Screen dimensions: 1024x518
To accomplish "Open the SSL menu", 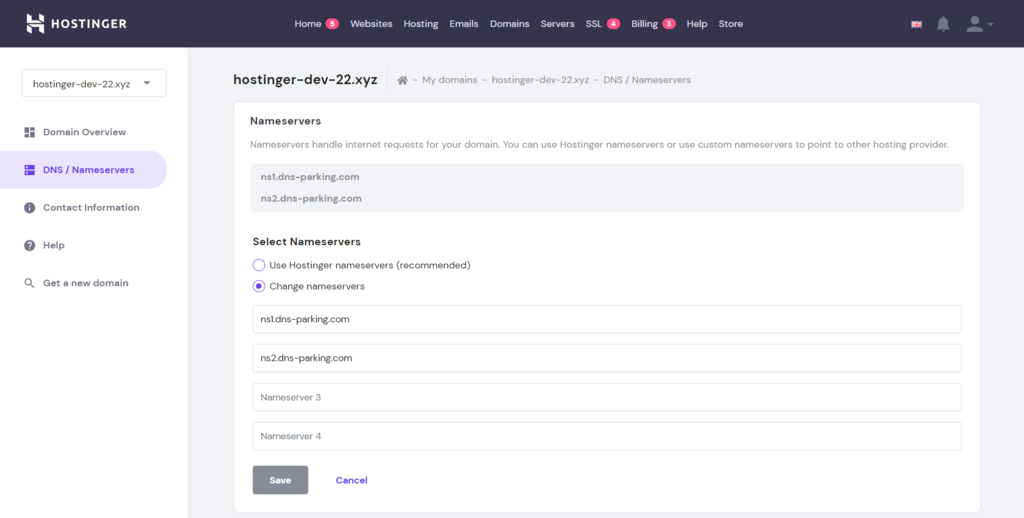I will click(x=594, y=24).
